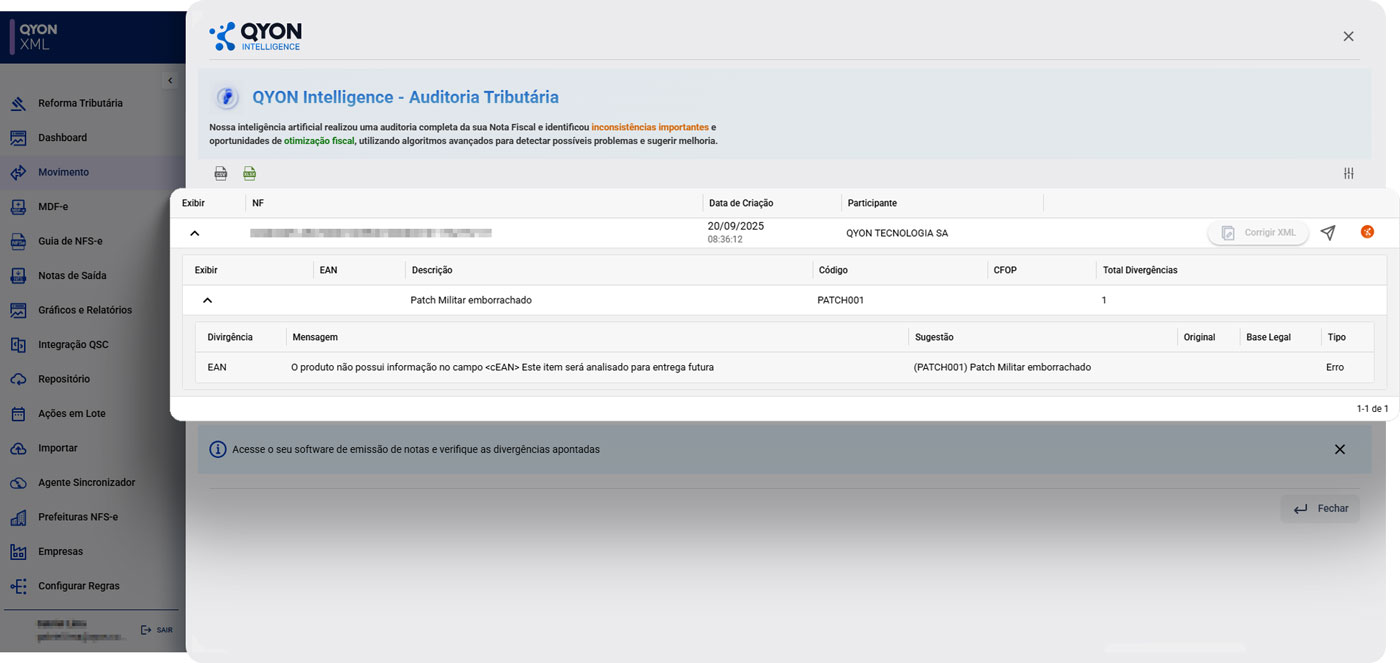Open Notas de Saída menu

(x=72, y=276)
